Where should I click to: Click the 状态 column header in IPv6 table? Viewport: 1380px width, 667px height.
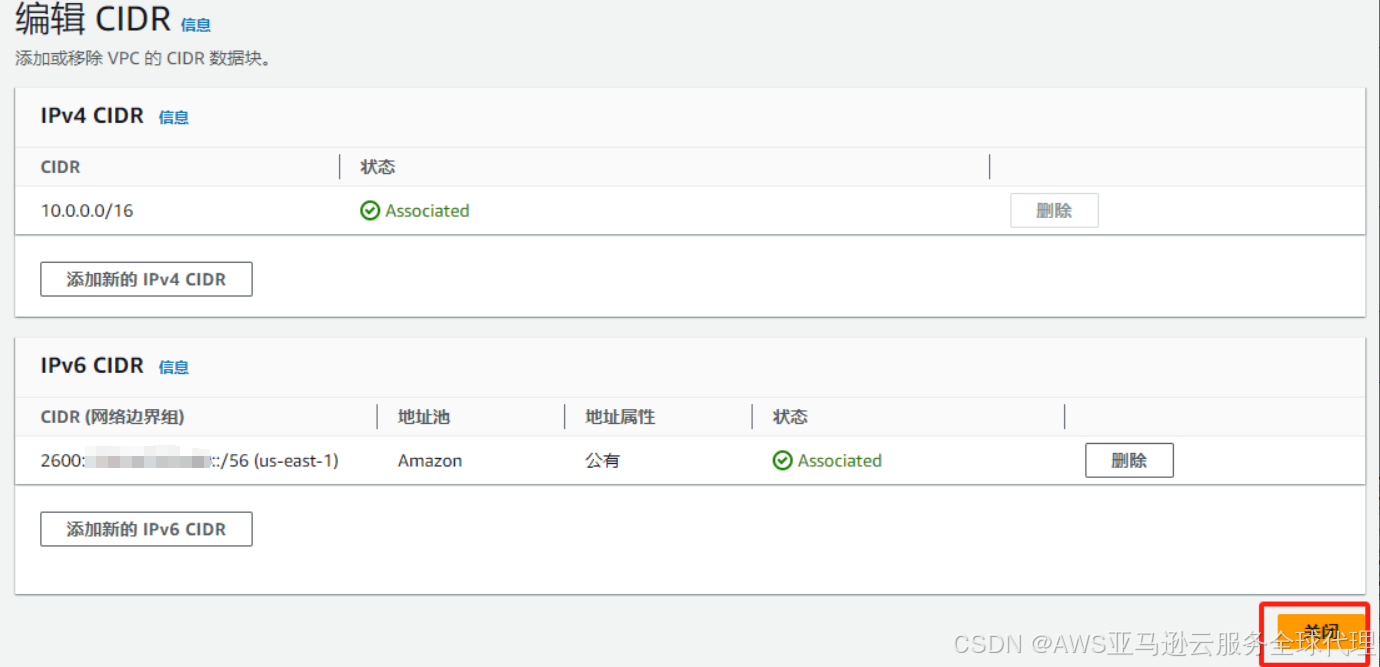point(790,417)
